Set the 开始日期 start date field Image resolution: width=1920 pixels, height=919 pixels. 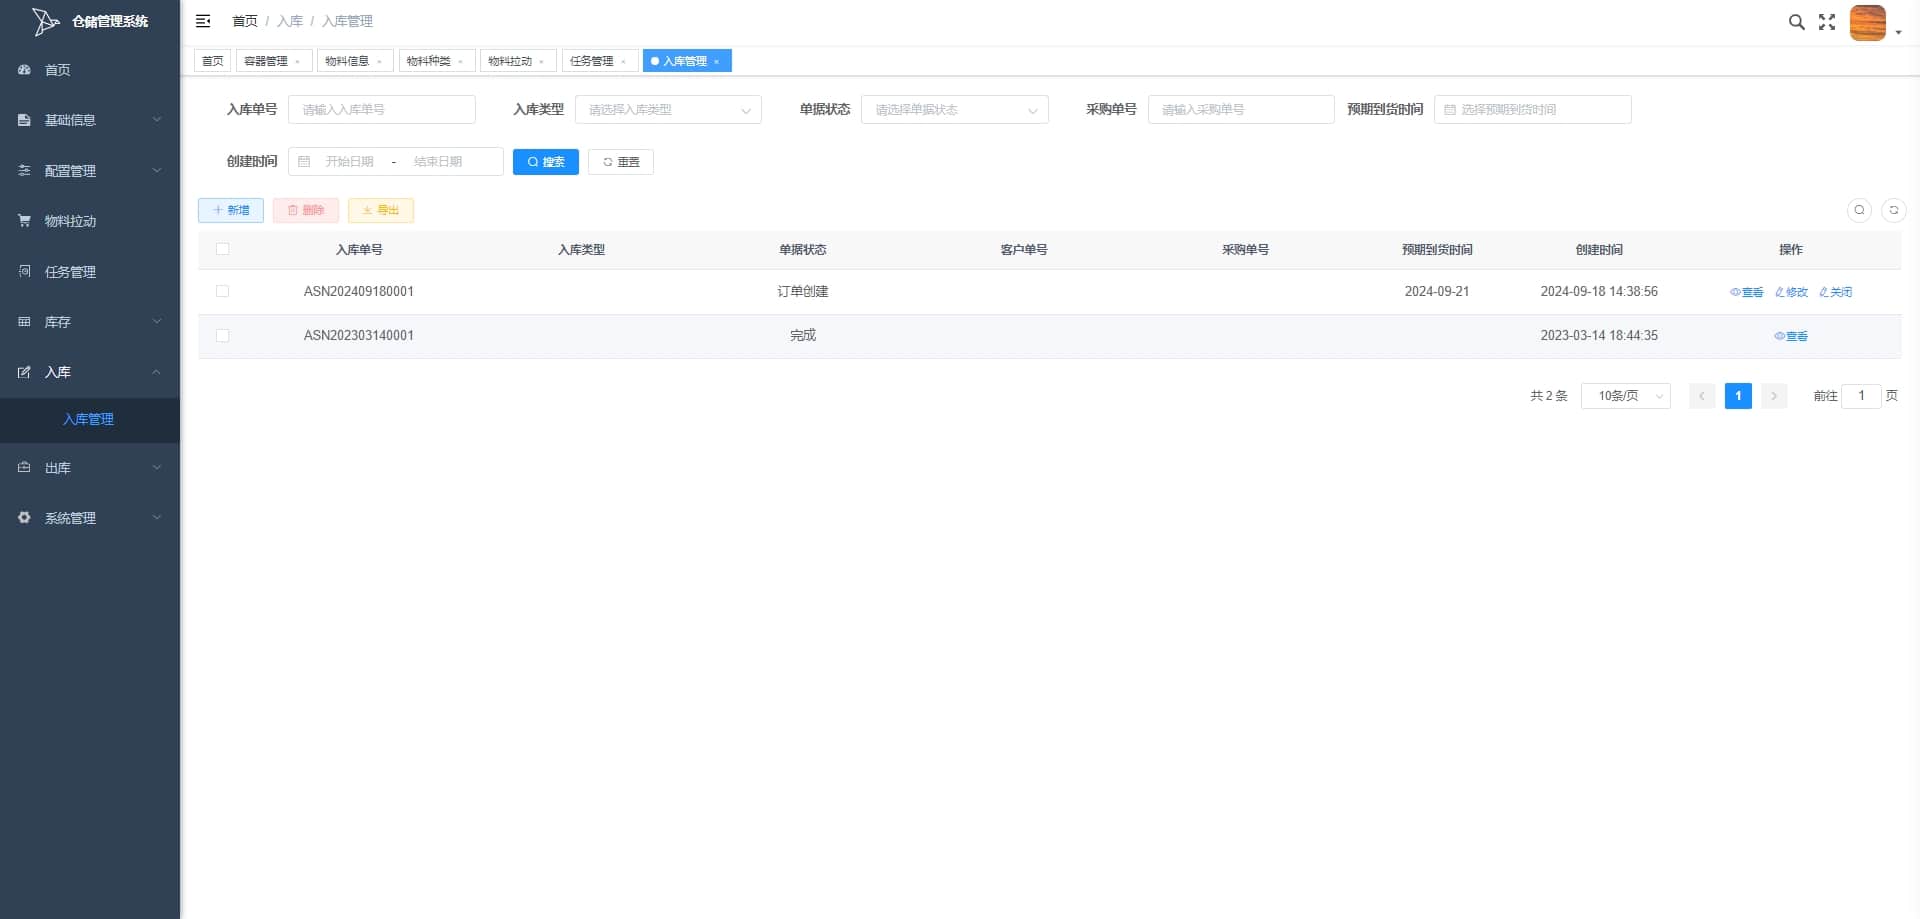350,162
